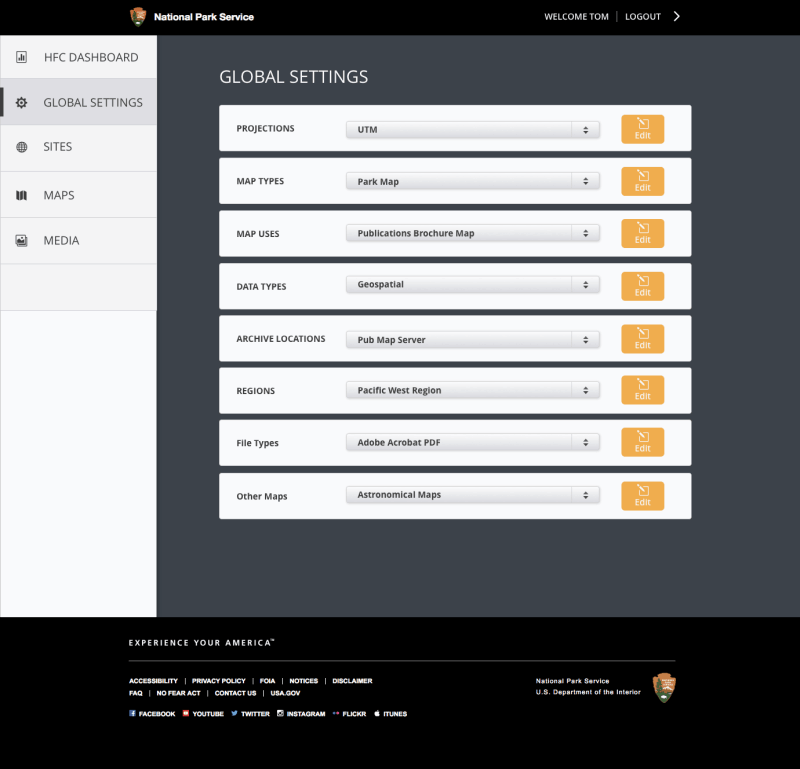Image resolution: width=800 pixels, height=769 pixels.
Task: Click the Media image icon
Action: coord(21,241)
